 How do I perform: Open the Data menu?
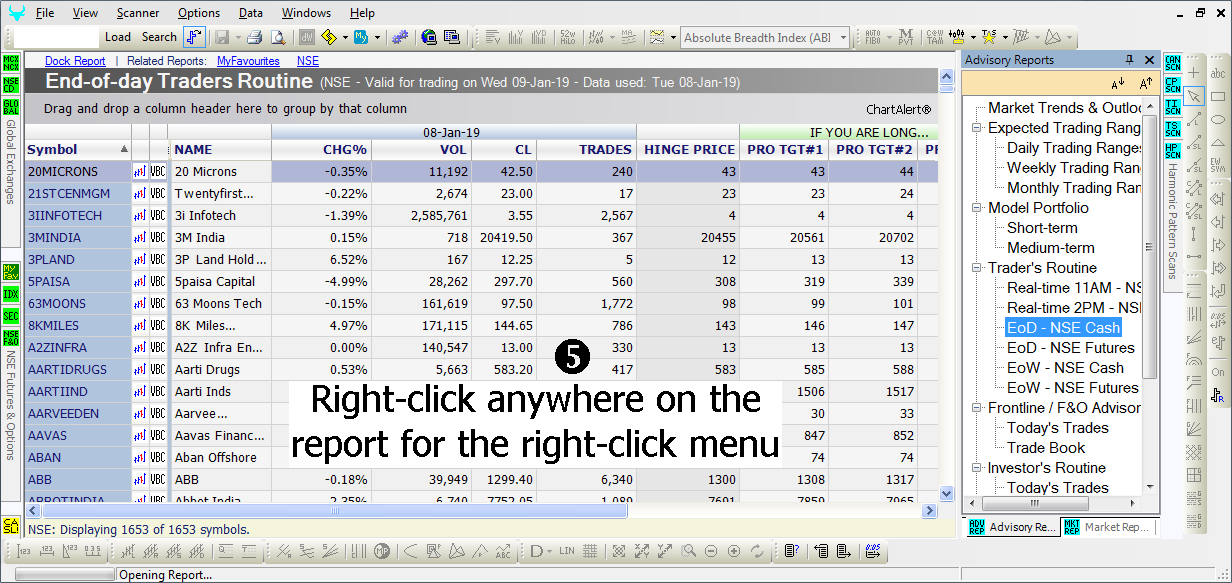click(251, 13)
